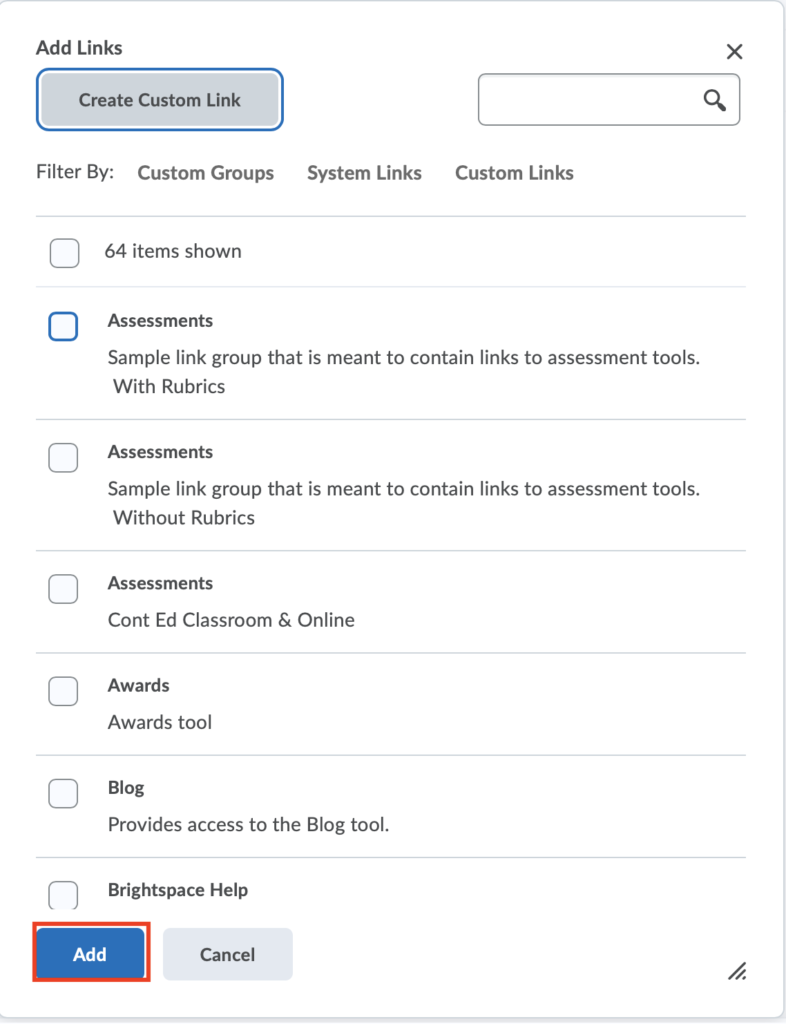
Task: Check Assessments With Rubrics checkbox
Action: (63, 326)
